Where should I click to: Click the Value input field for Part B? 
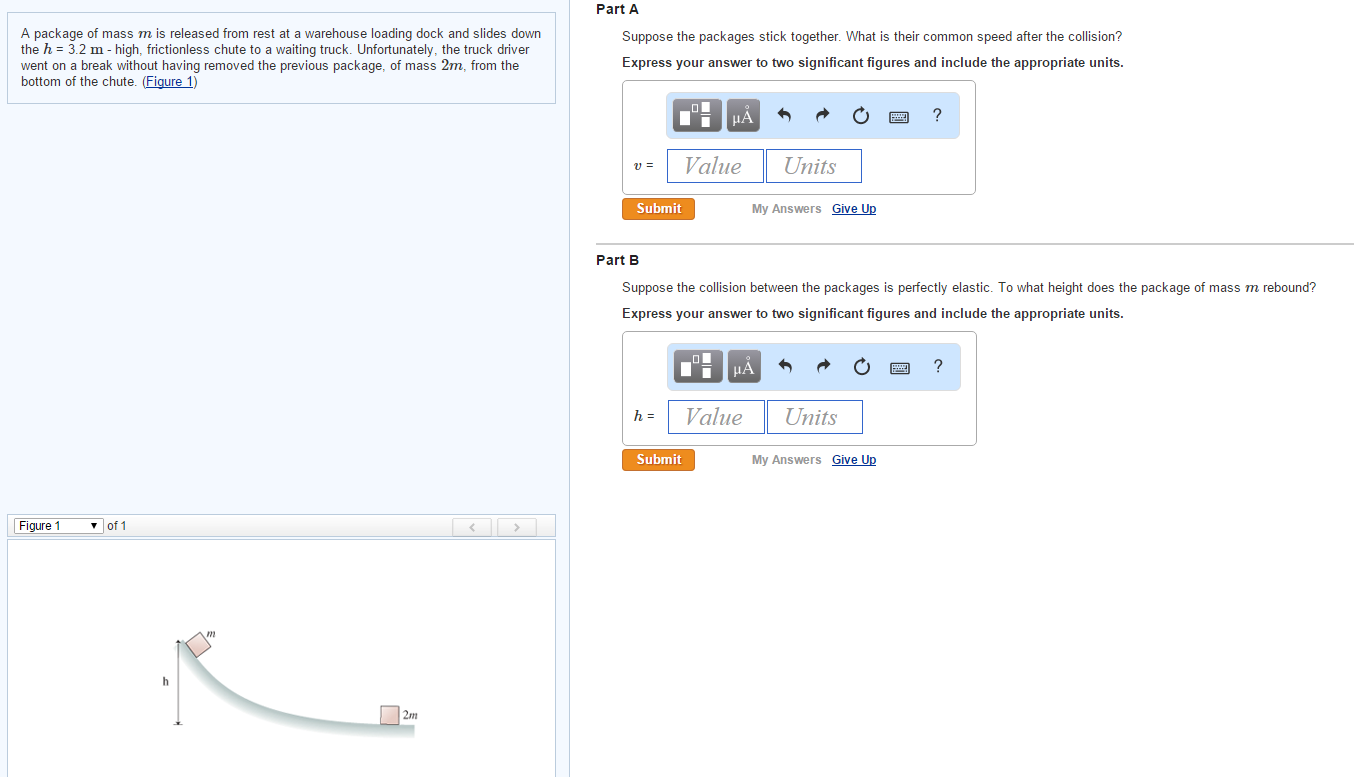(715, 416)
